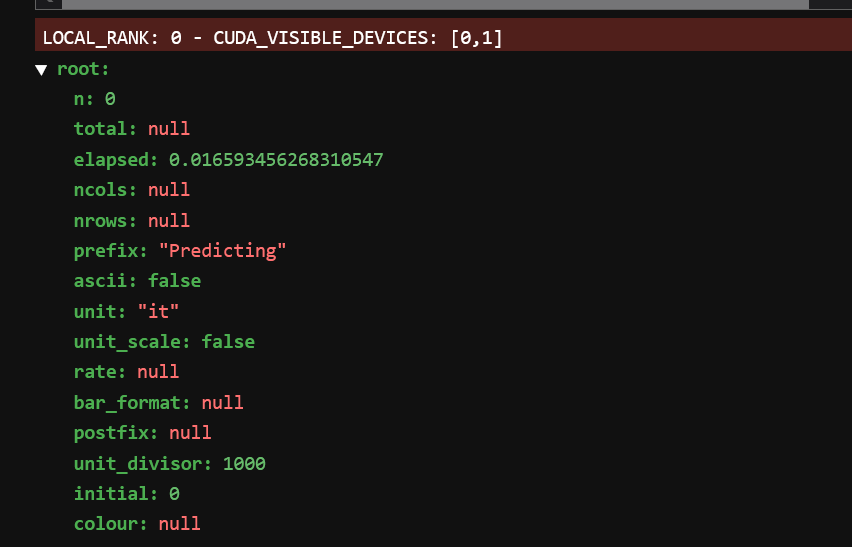
Task: Select the rate null entry
Action: coord(127,372)
